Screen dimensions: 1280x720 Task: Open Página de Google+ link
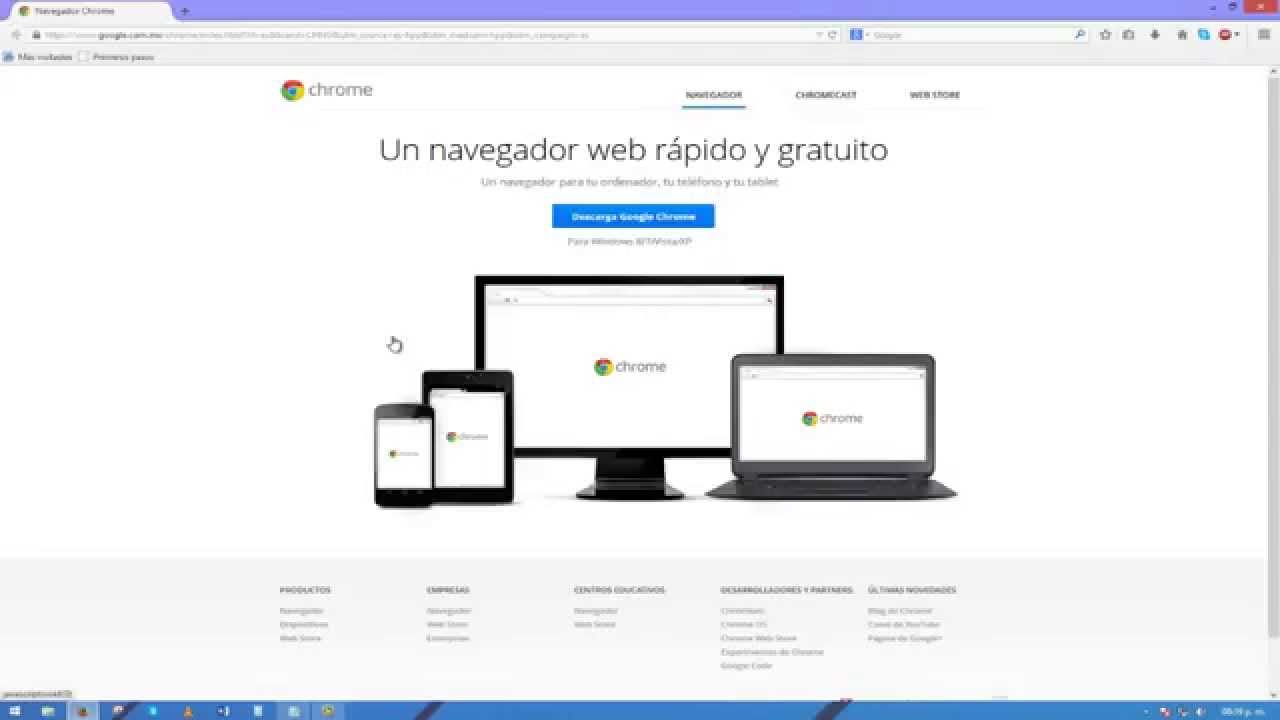[905, 638]
